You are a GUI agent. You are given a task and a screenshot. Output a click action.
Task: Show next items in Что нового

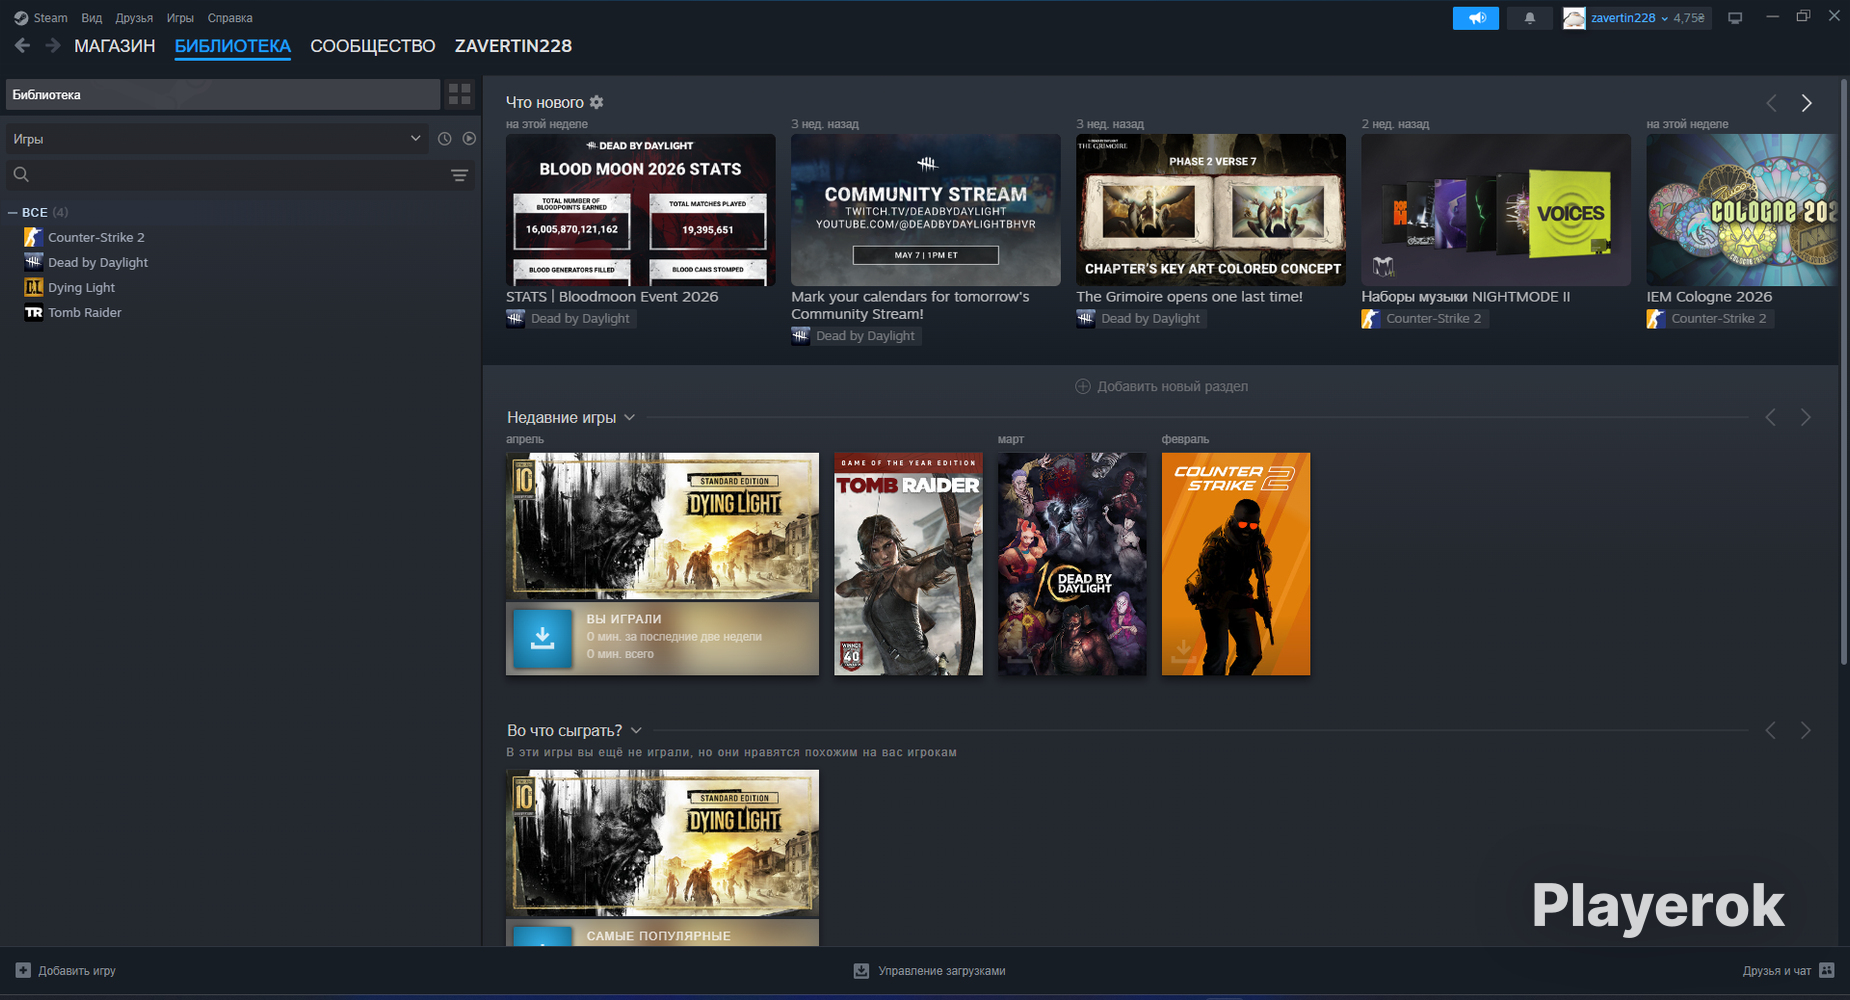tap(1806, 103)
